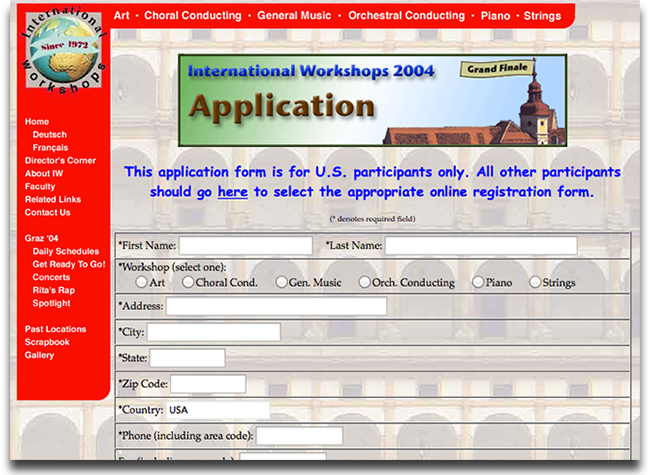This screenshot has width=650, height=475.
Task: Open Related Links in sidebar
Action: [53, 199]
